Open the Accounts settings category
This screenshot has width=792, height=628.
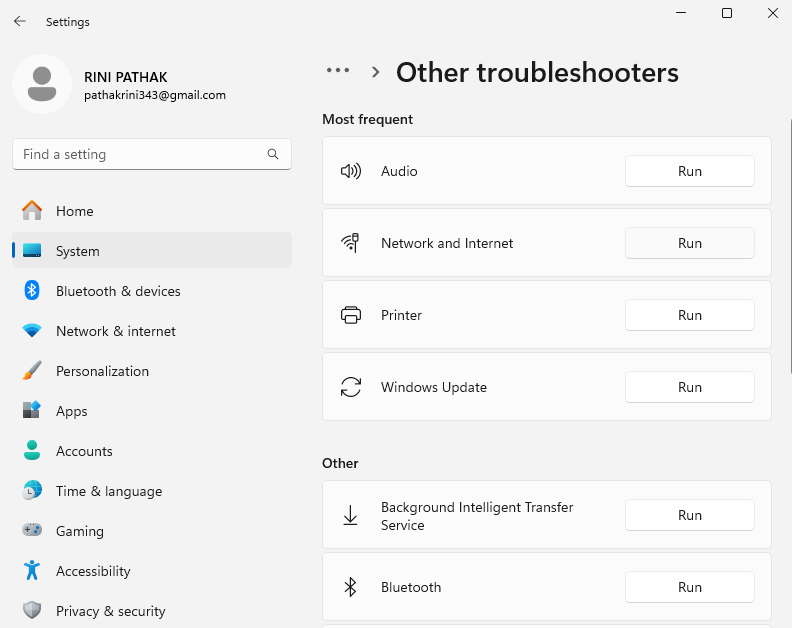click(84, 451)
